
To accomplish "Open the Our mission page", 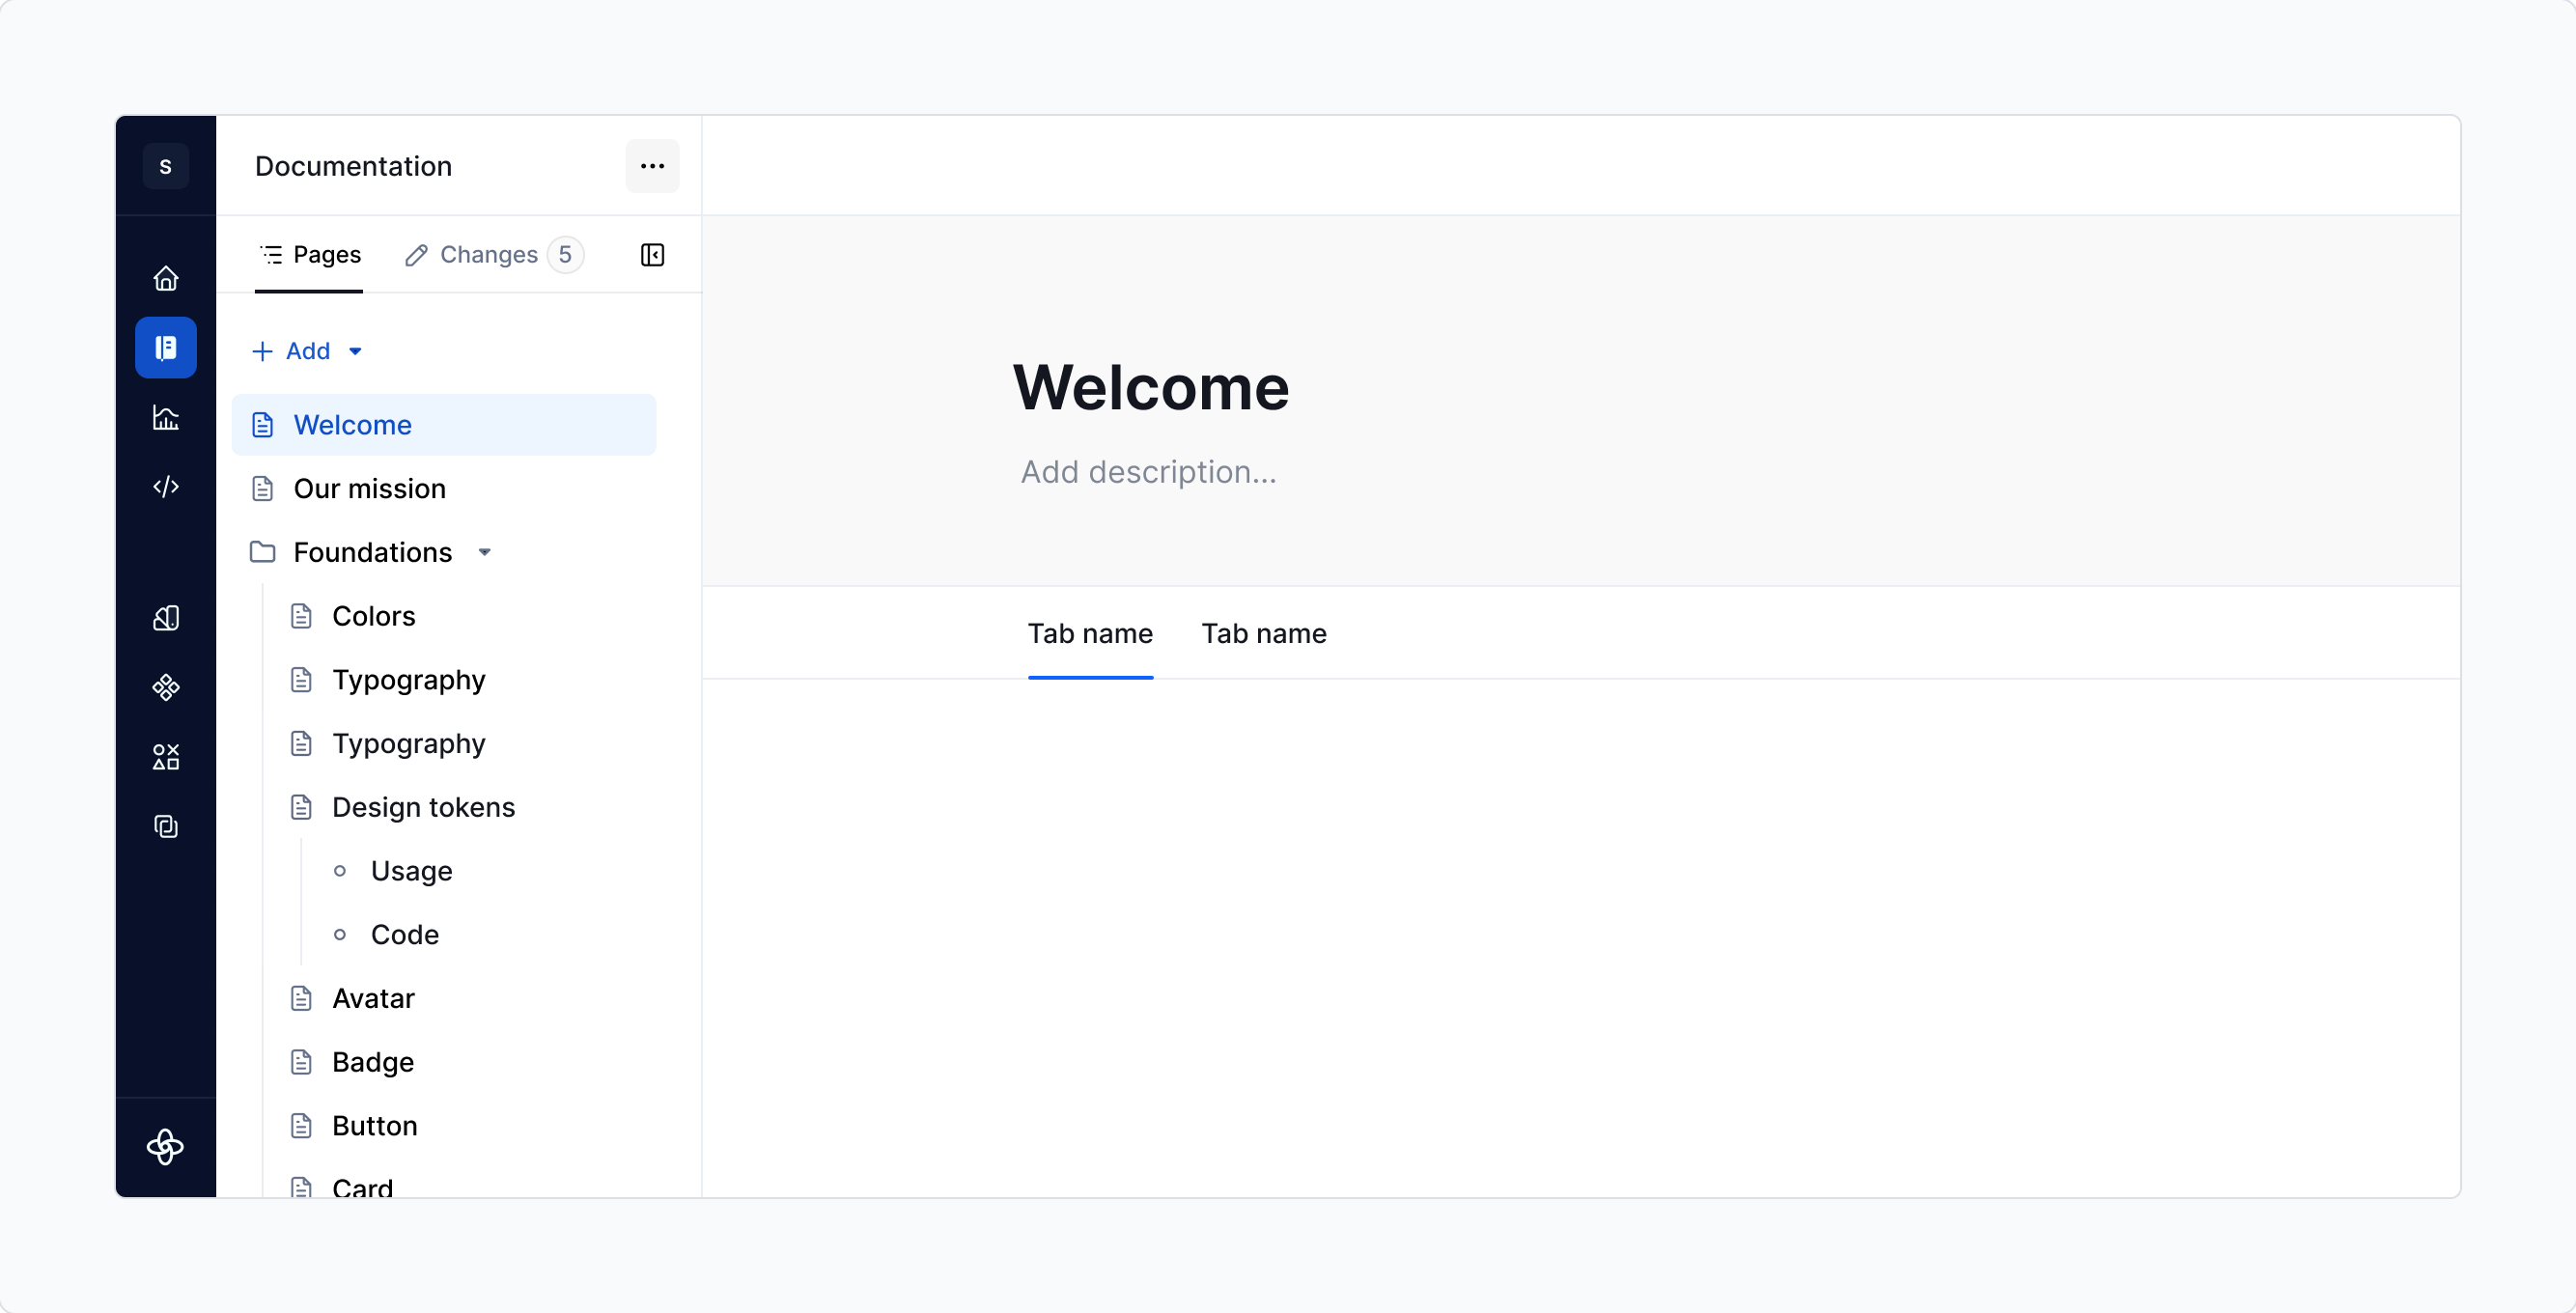I will pyautogui.click(x=369, y=488).
